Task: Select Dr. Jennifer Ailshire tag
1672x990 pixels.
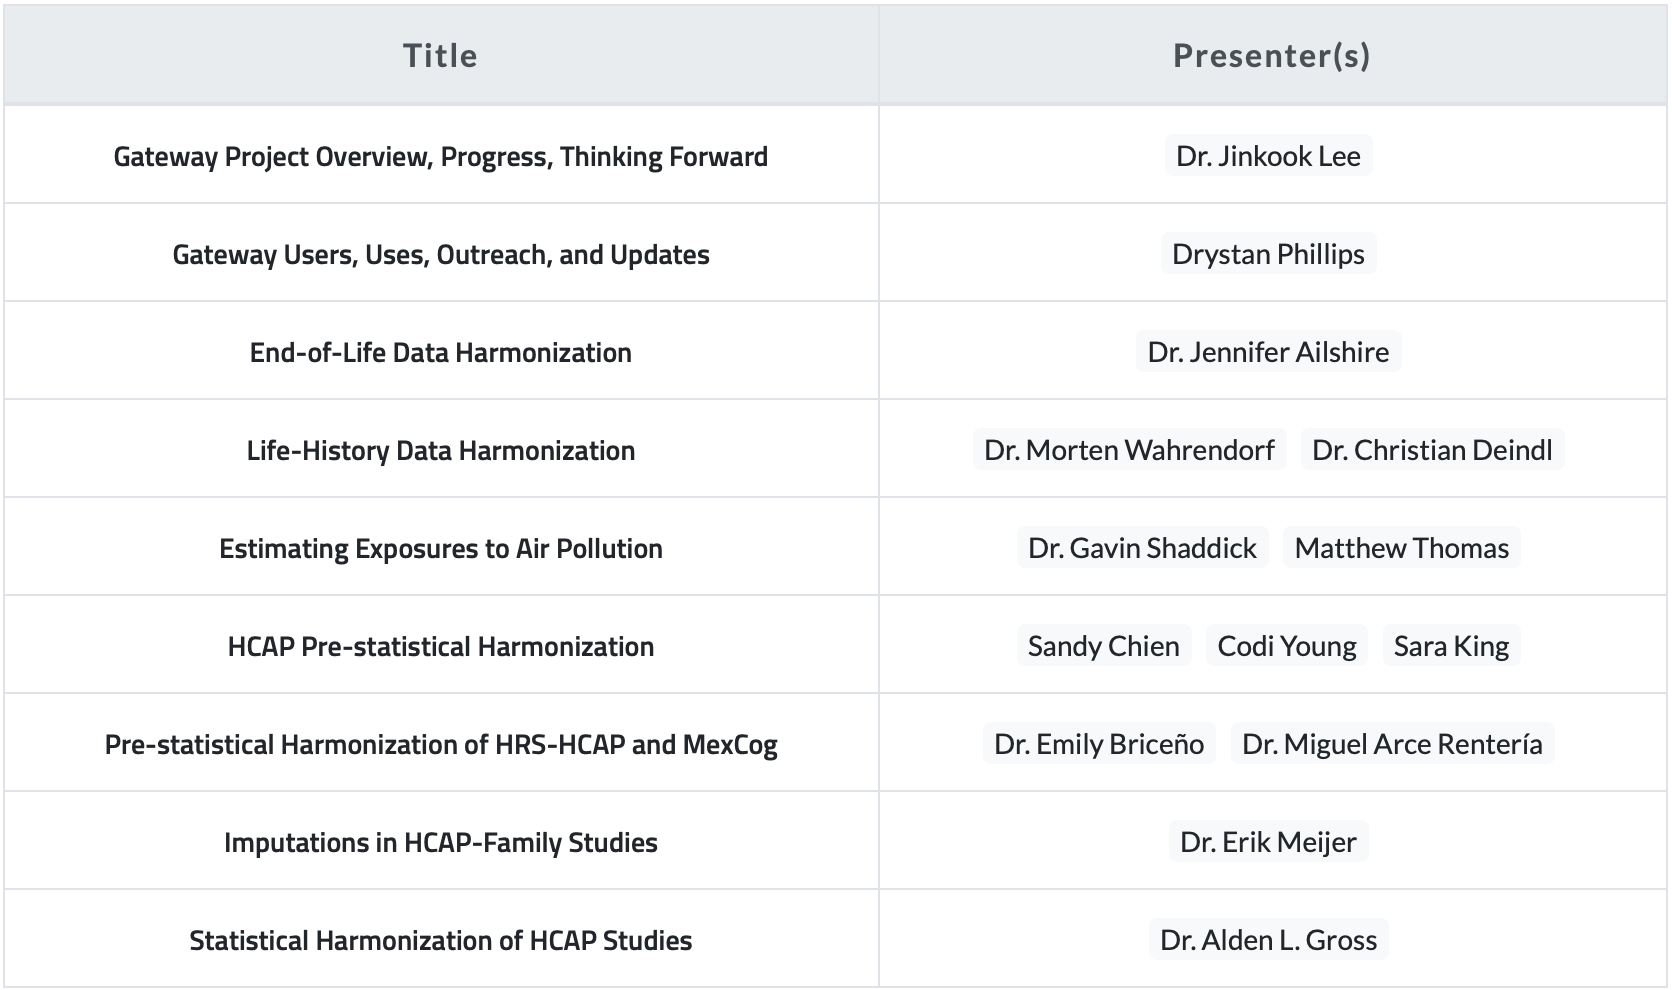Action: coord(1268,352)
